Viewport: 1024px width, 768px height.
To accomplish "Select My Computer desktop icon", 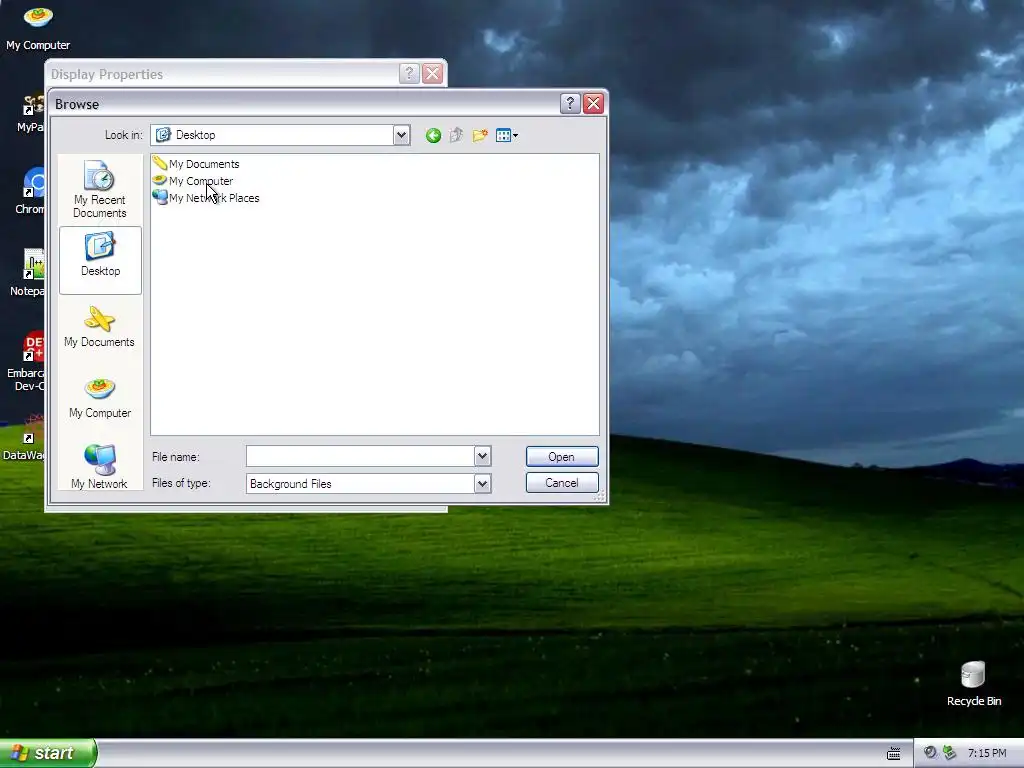I will click(38, 27).
